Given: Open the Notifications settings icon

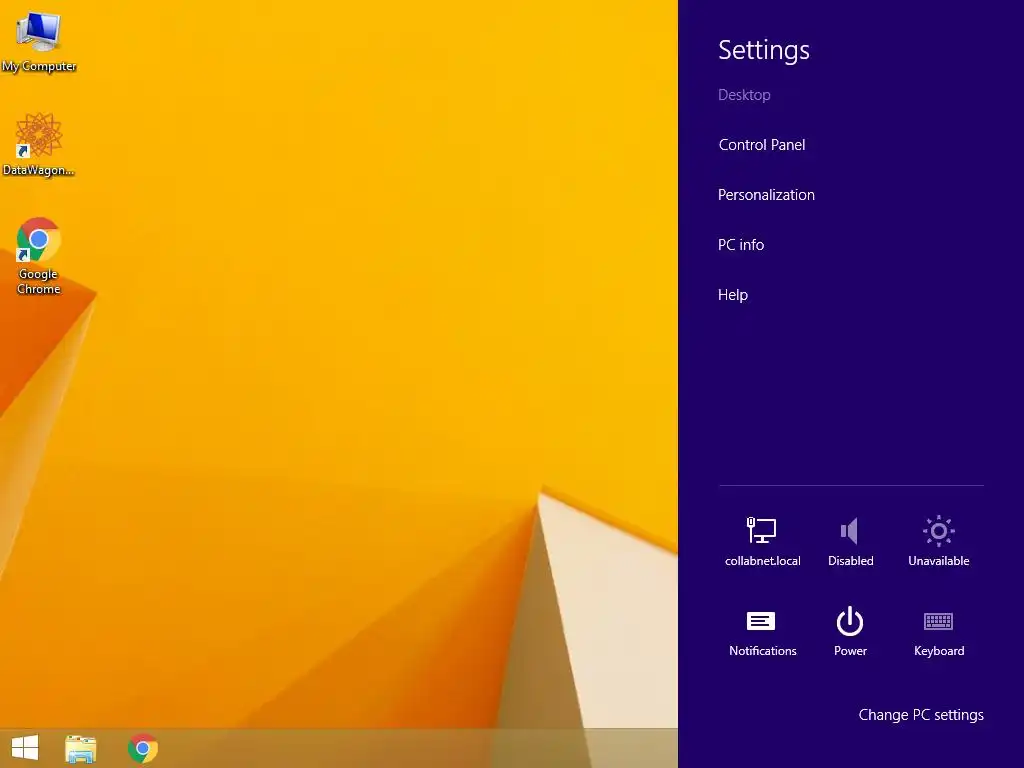Looking at the screenshot, I should pyautogui.click(x=762, y=632).
